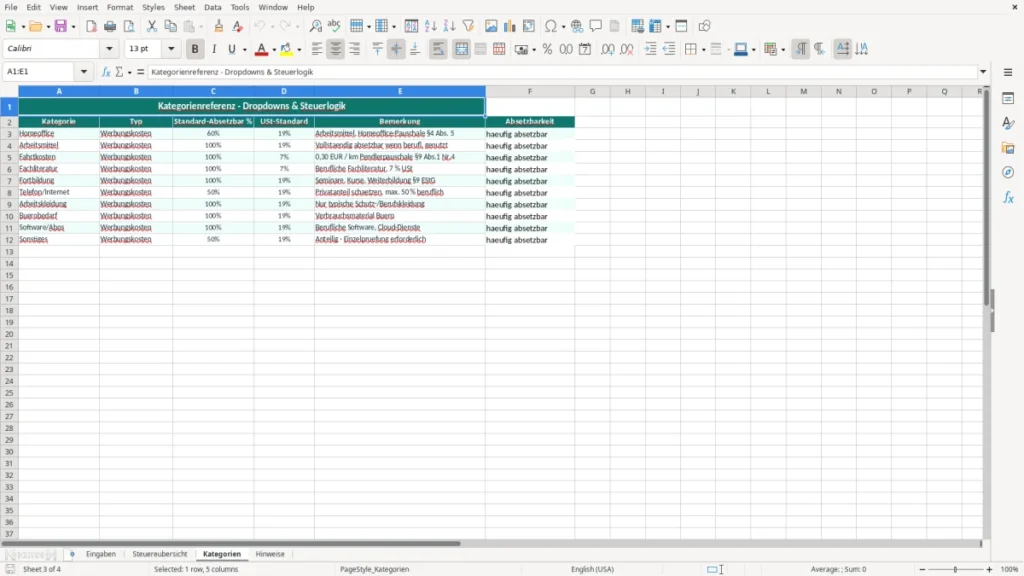Viewport: 1024px width, 576px height.
Task: Insert an image
Action: pos(491,26)
